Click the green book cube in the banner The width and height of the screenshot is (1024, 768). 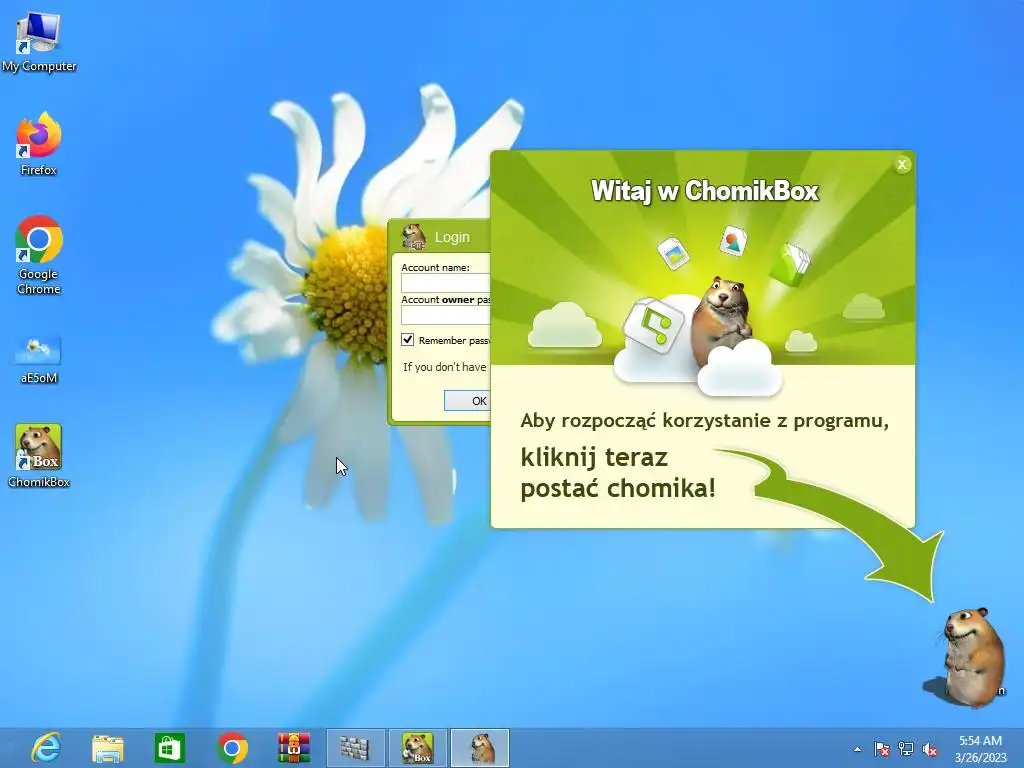791,264
